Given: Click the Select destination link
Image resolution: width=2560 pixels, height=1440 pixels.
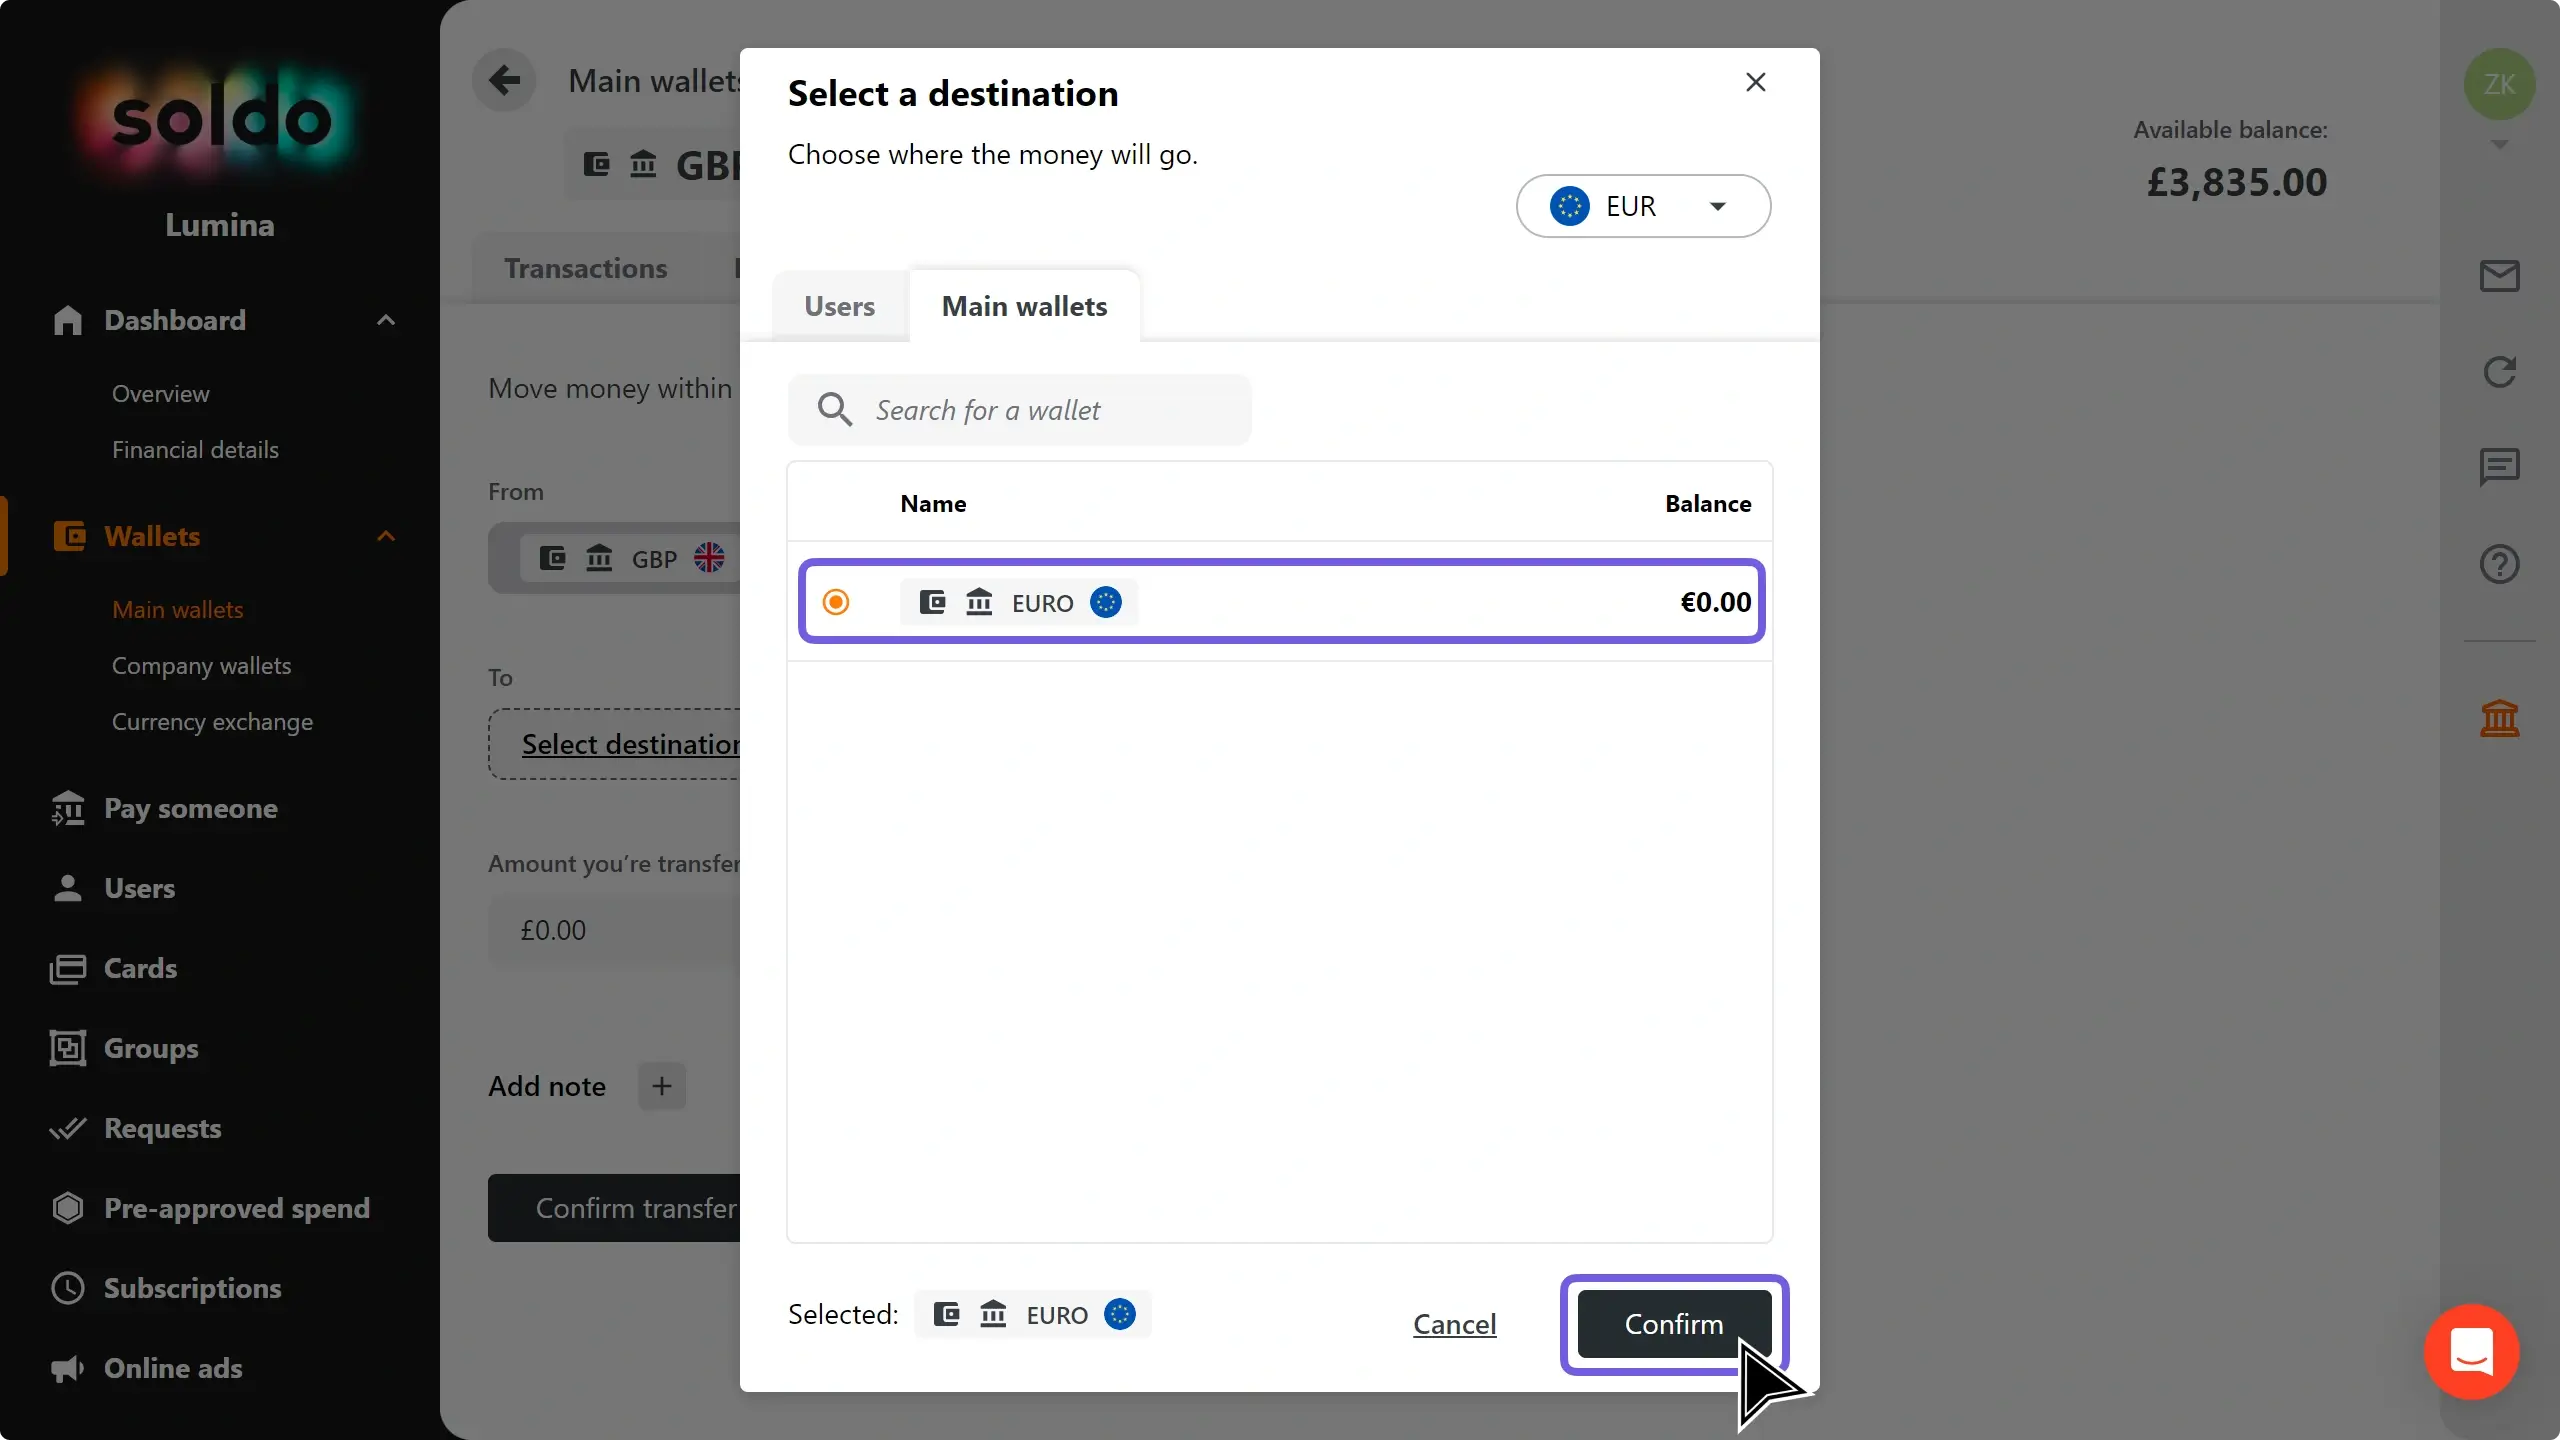Looking at the screenshot, I should [631, 744].
